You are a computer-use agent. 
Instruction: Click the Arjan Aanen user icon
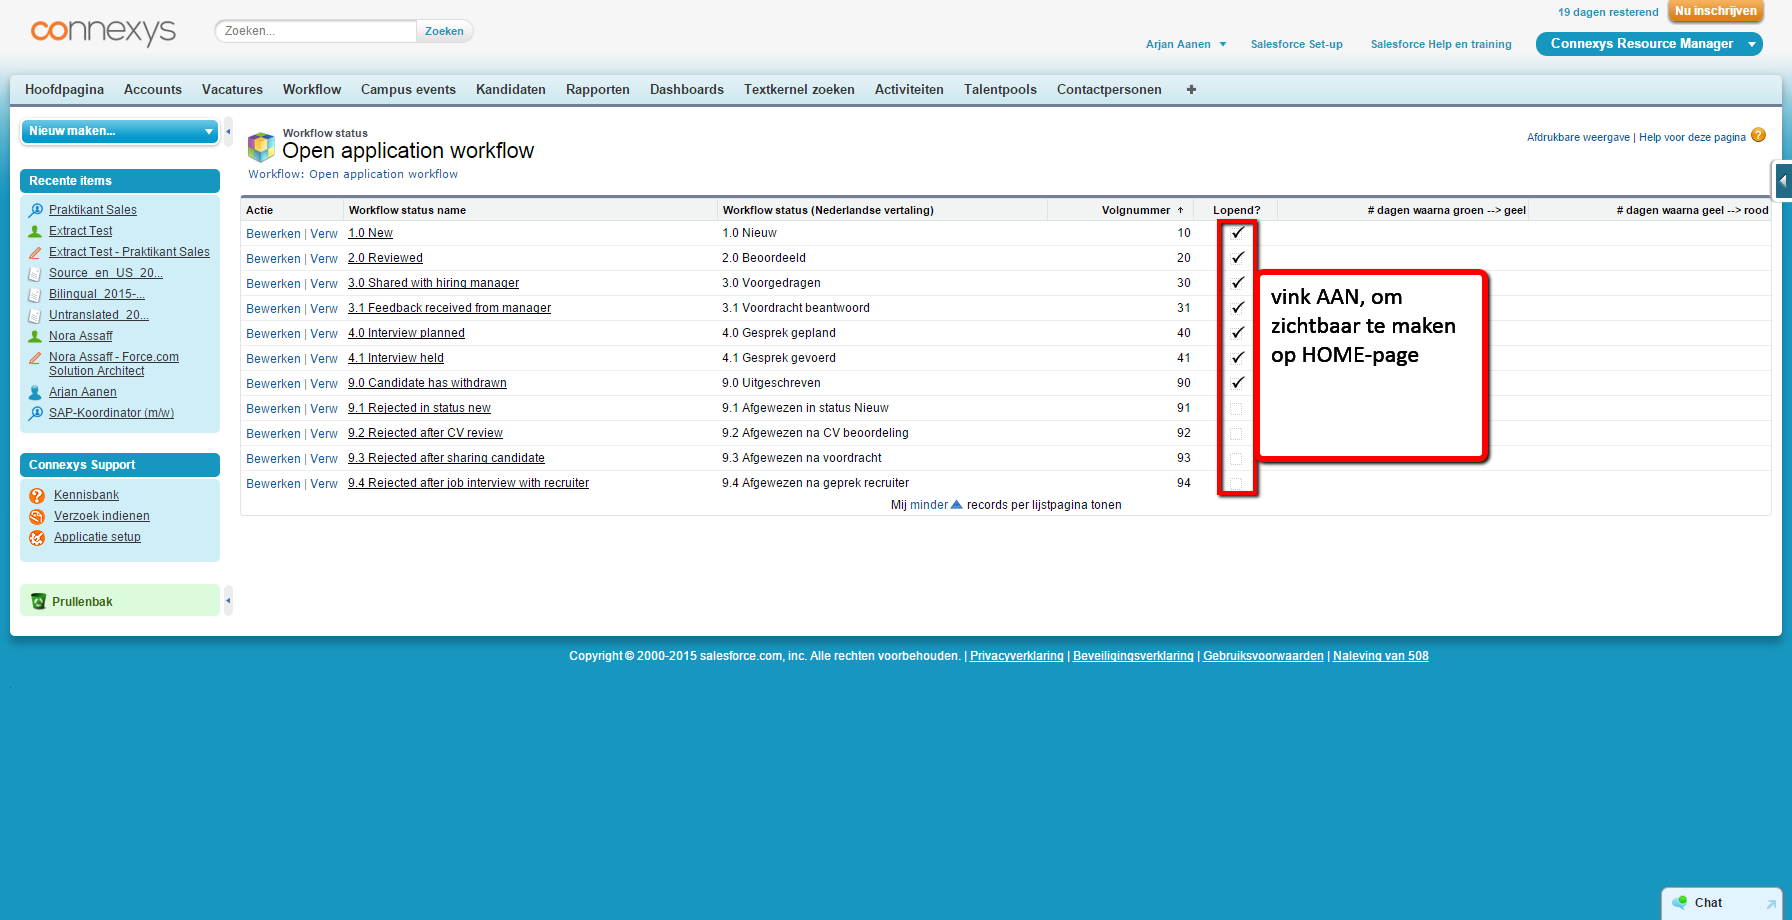click(x=36, y=392)
